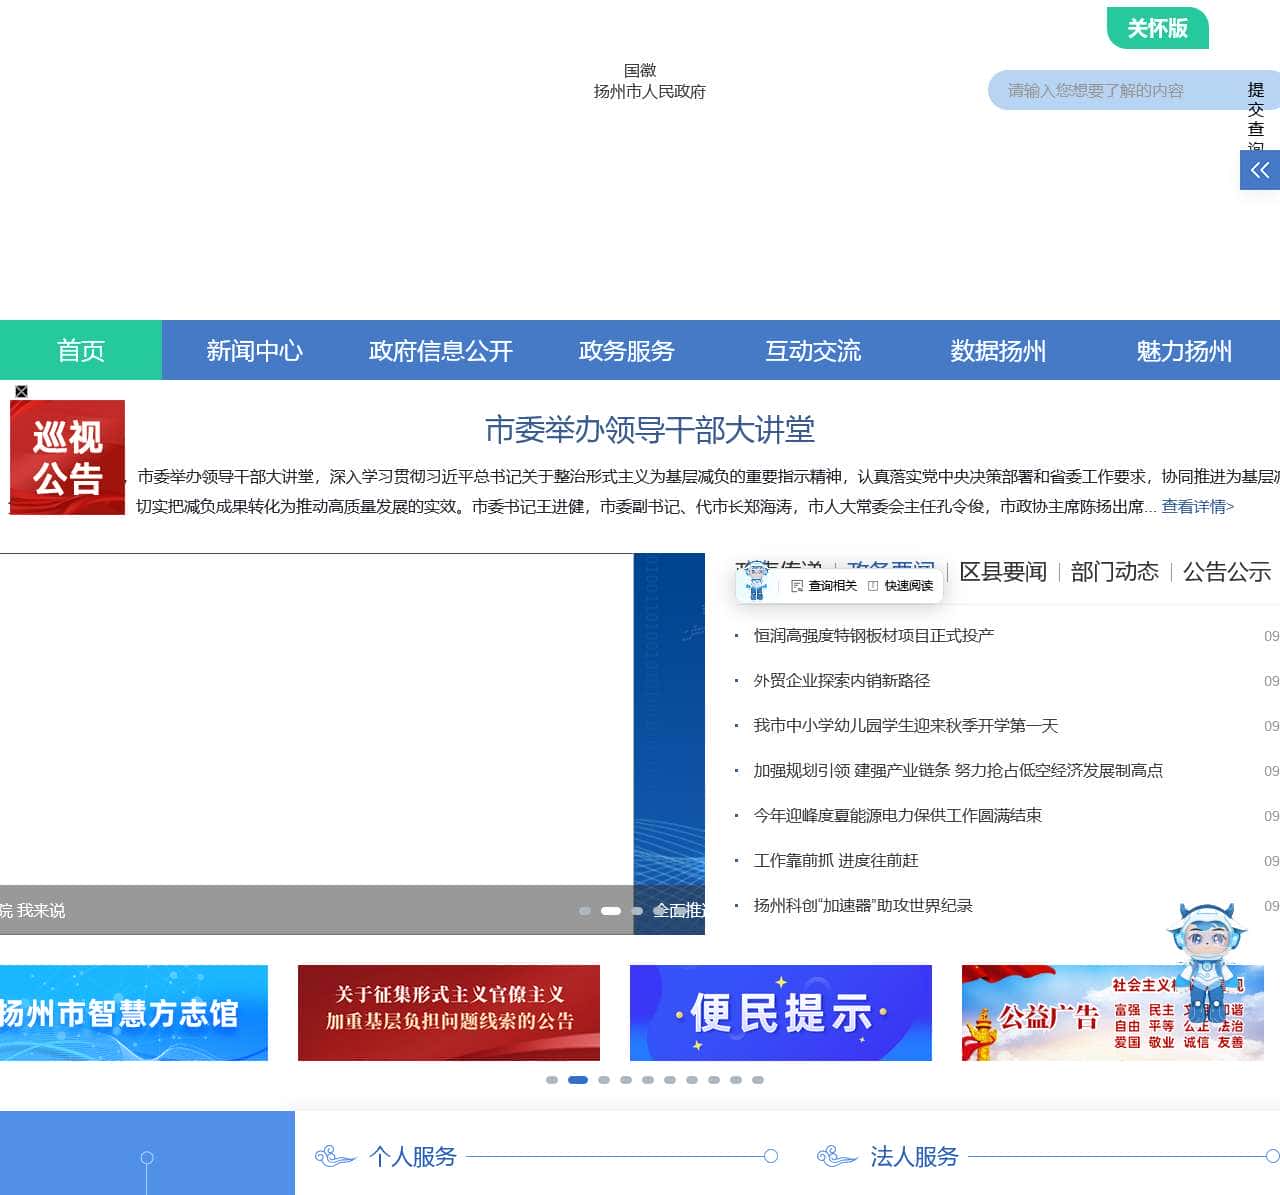Open the 巡视公告 red banner image
Image resolution: width=1280 pixels, height=1195 pixels.
[x=67, y=458]
